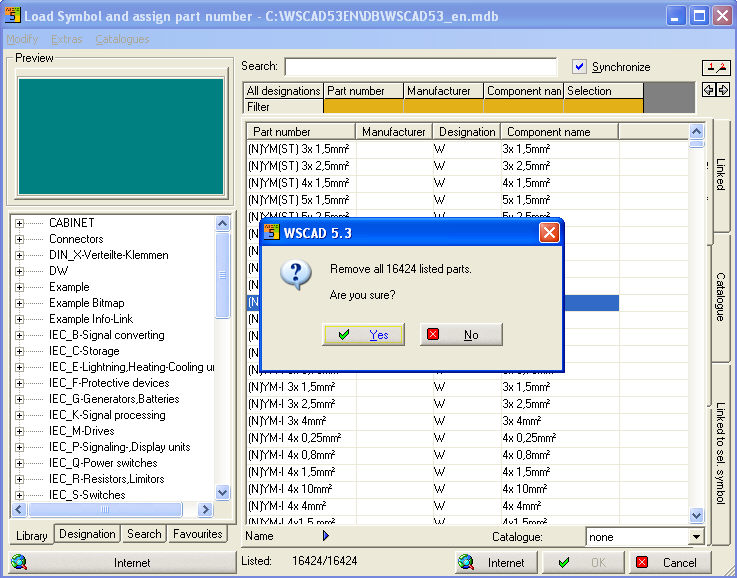Expand the IEC_M-Drives node
The image size is (737, 578).
[19, 431]
